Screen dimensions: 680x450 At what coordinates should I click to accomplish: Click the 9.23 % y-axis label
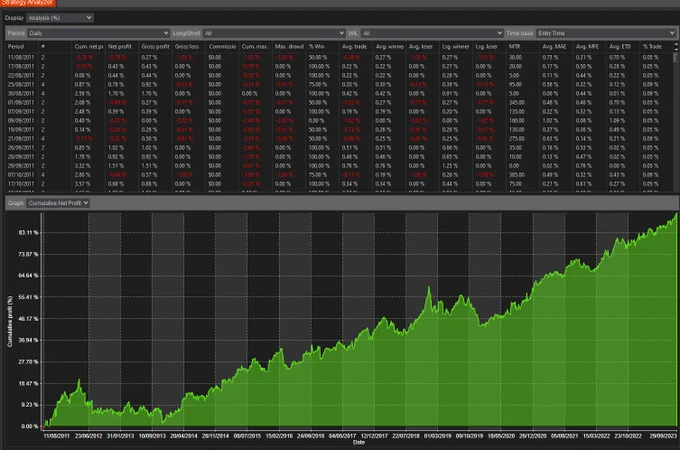(x=29, y=405)
